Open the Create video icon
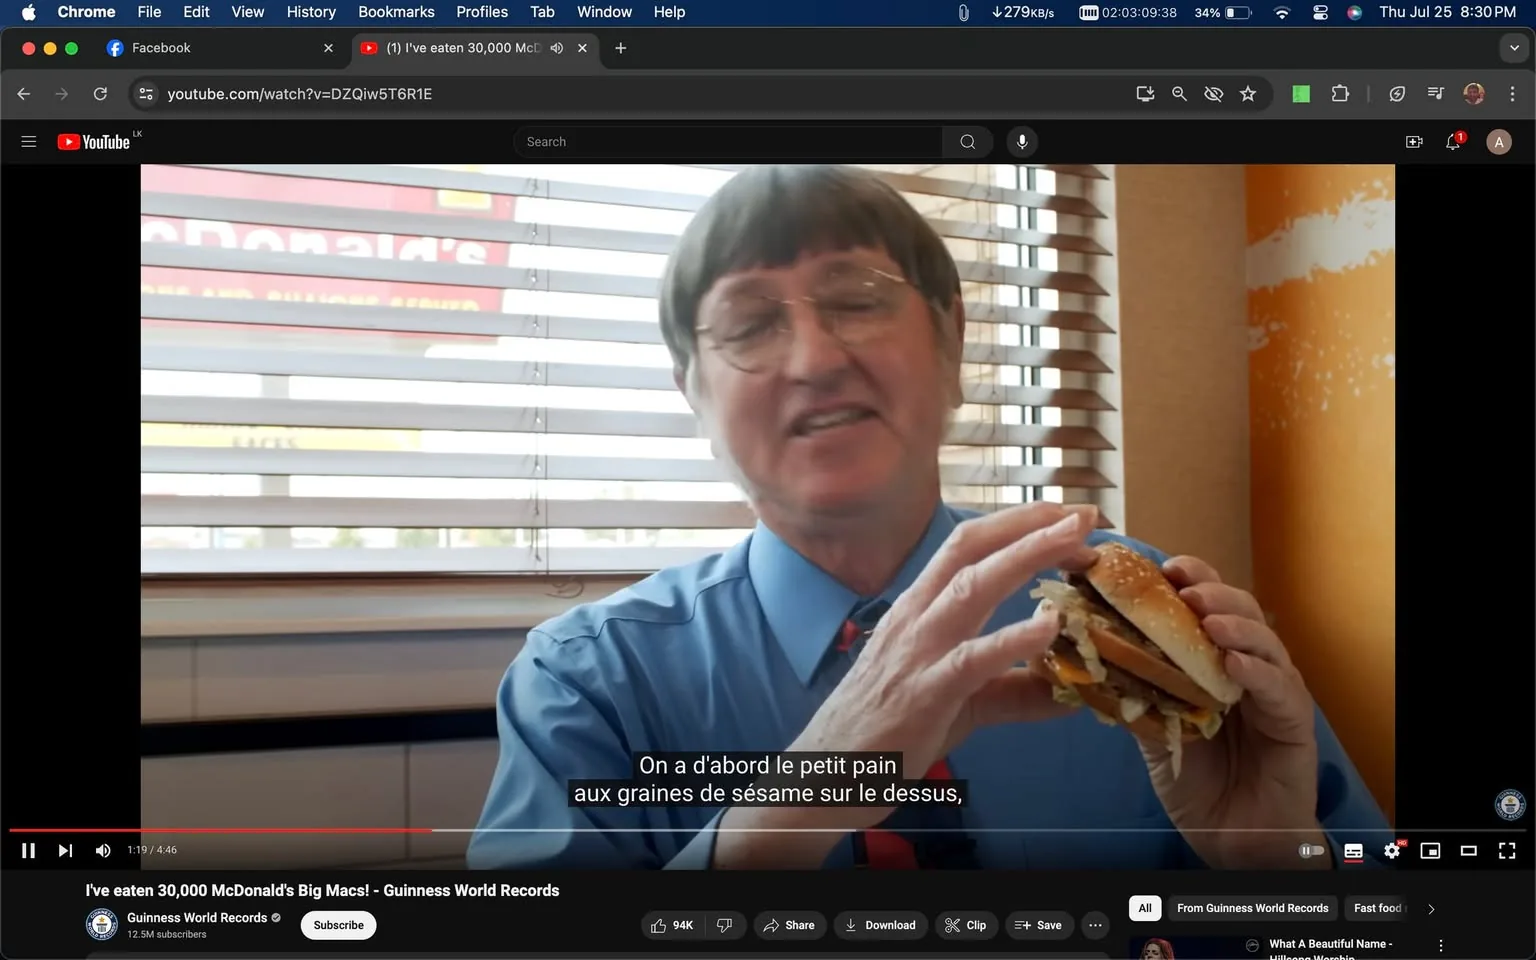Image resolution: width=1536 pixels, height=960 pixels. coord(1413,141)
